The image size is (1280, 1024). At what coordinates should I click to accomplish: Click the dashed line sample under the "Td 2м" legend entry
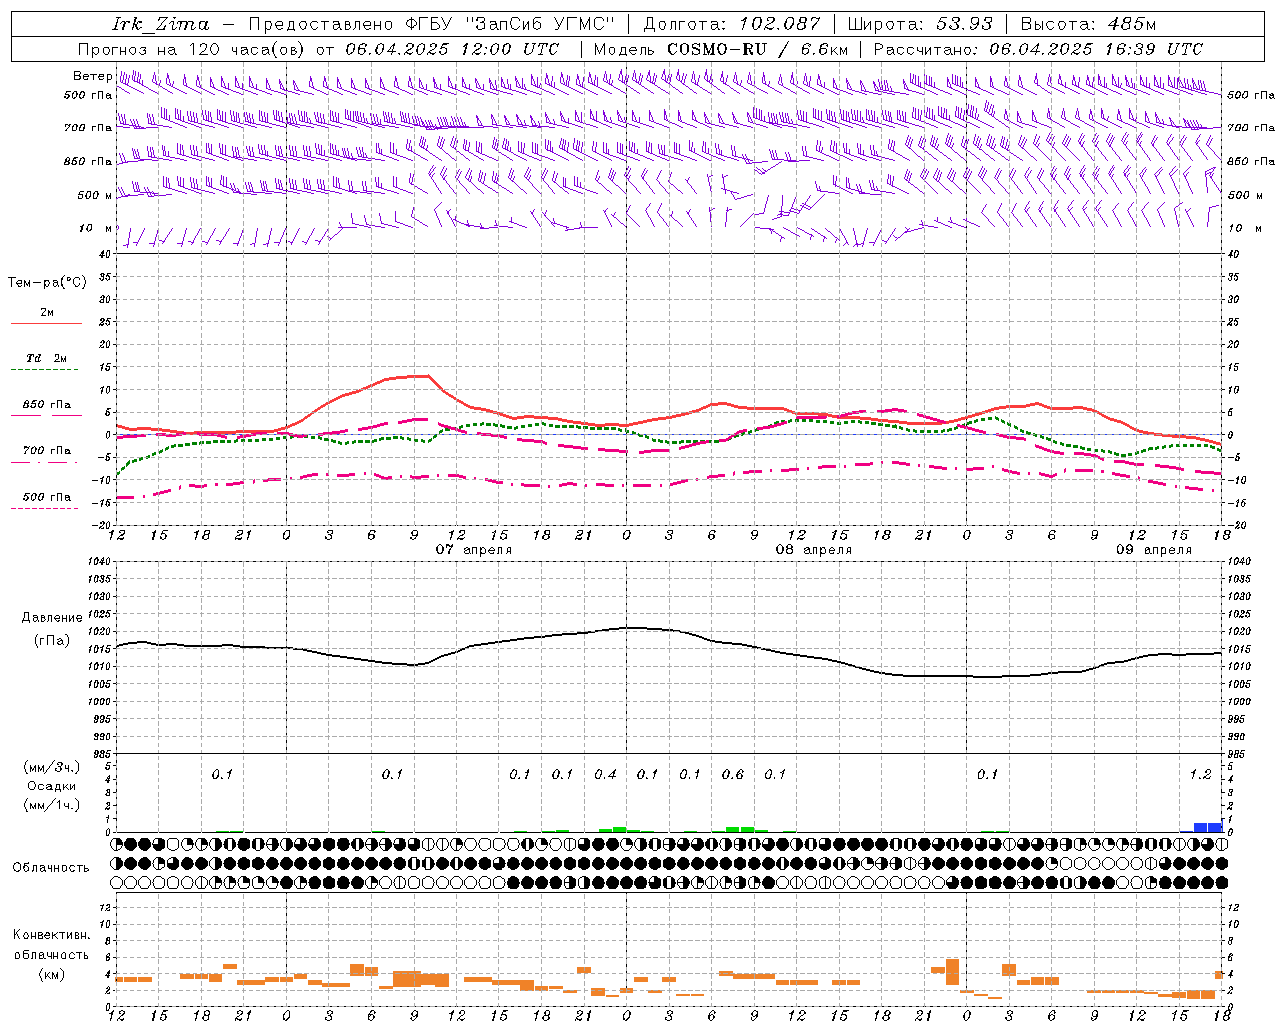click(x=44, y=370)
